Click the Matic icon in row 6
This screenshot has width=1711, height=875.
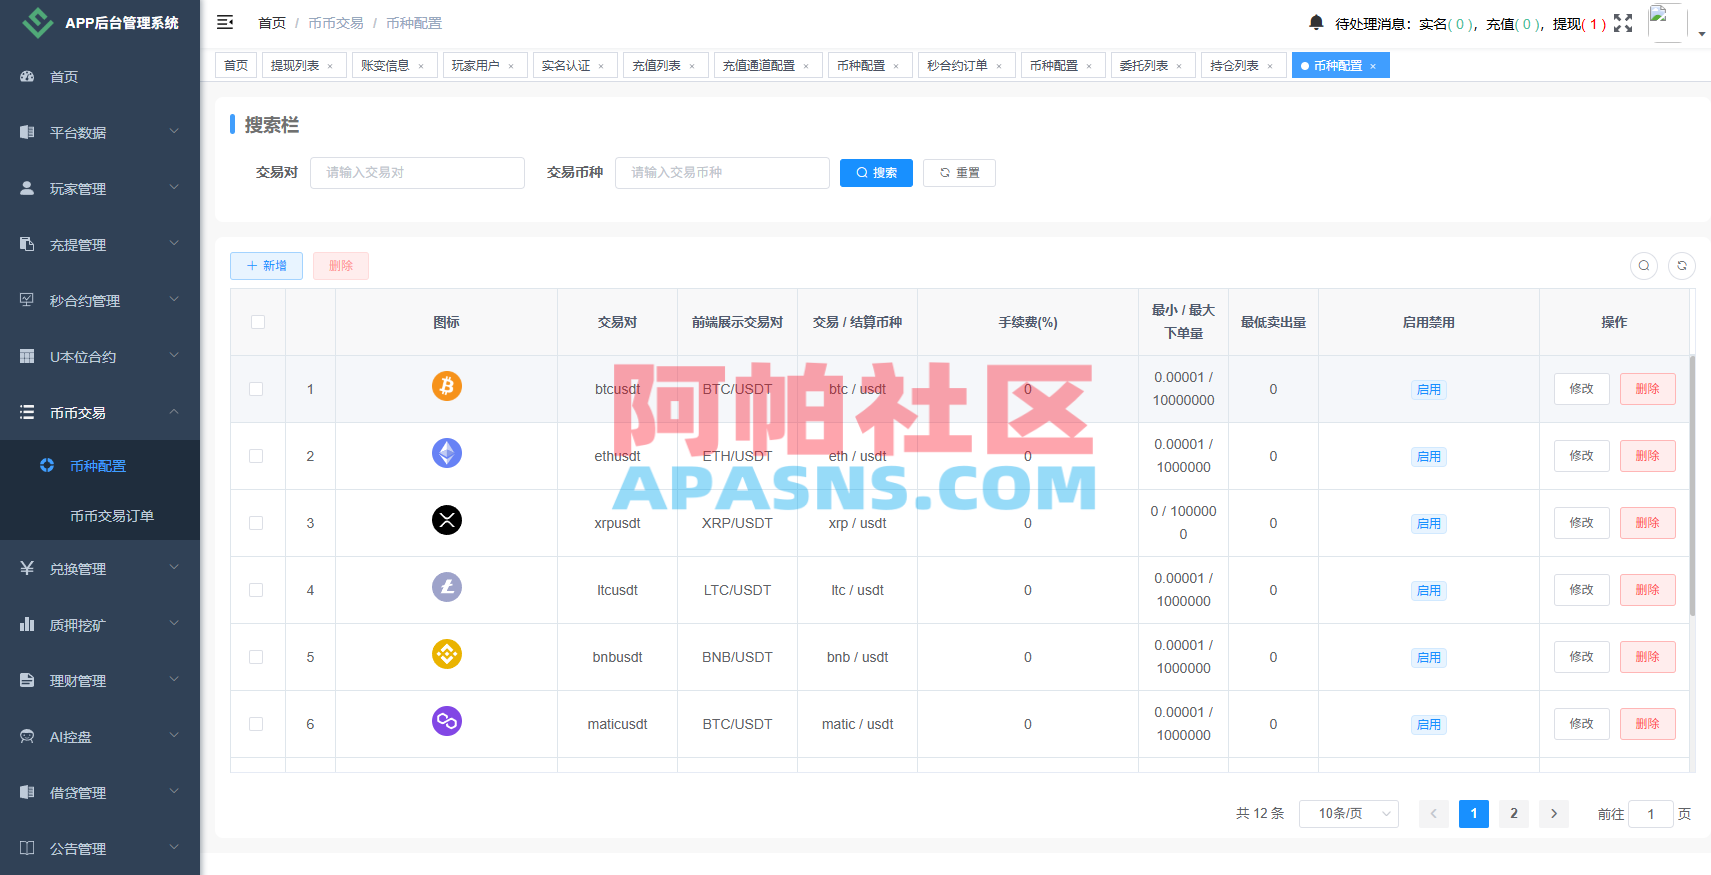tap(447, 721)
